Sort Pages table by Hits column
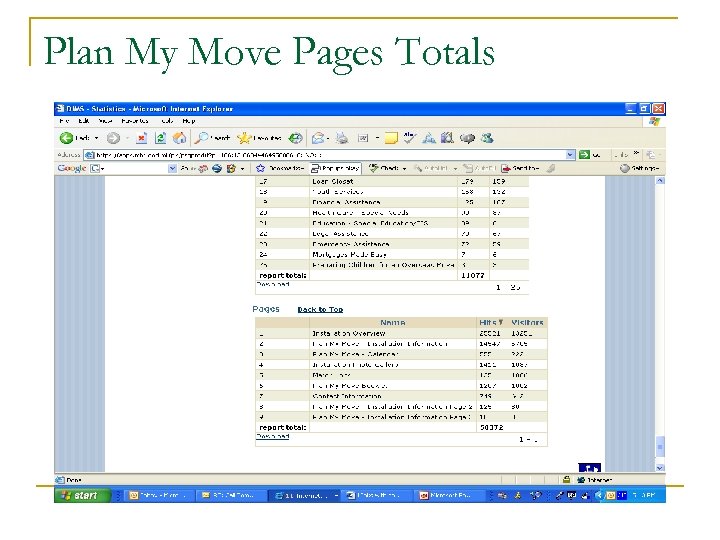 click(x=491, y=322)
